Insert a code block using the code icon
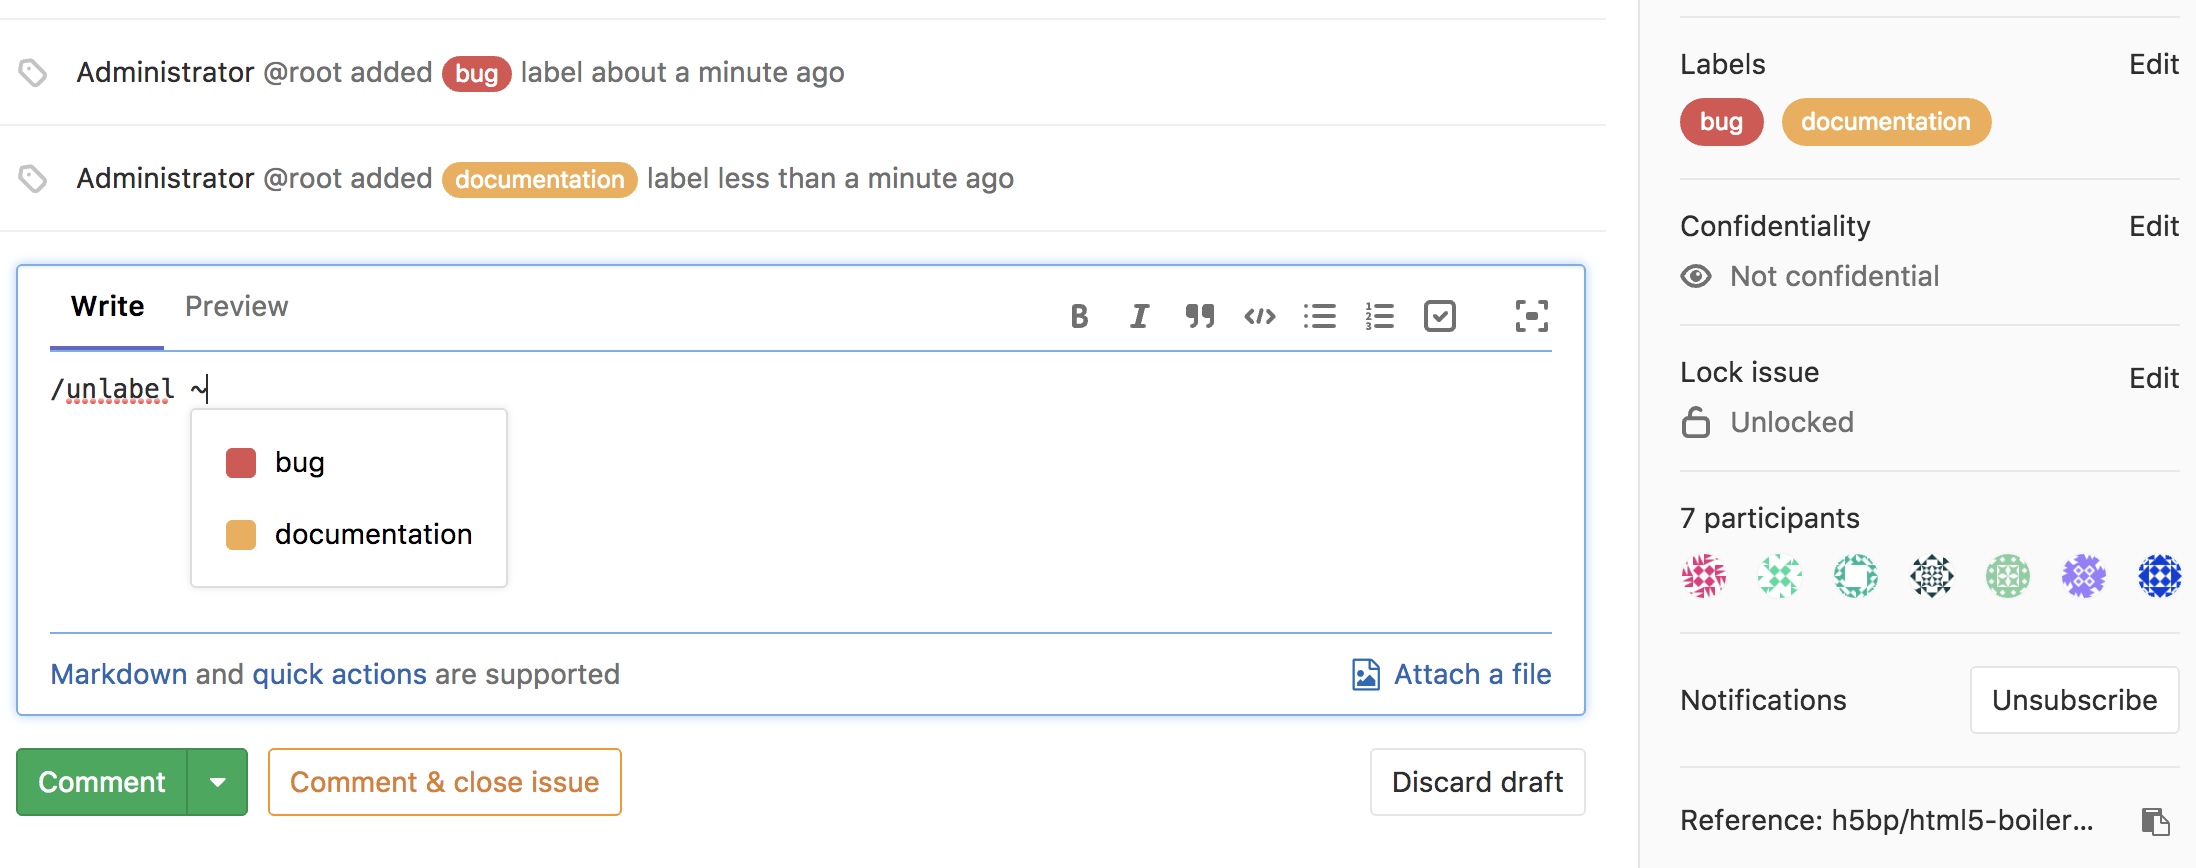Viewport: 2196px width, 868px height. tap(1259, 316)
